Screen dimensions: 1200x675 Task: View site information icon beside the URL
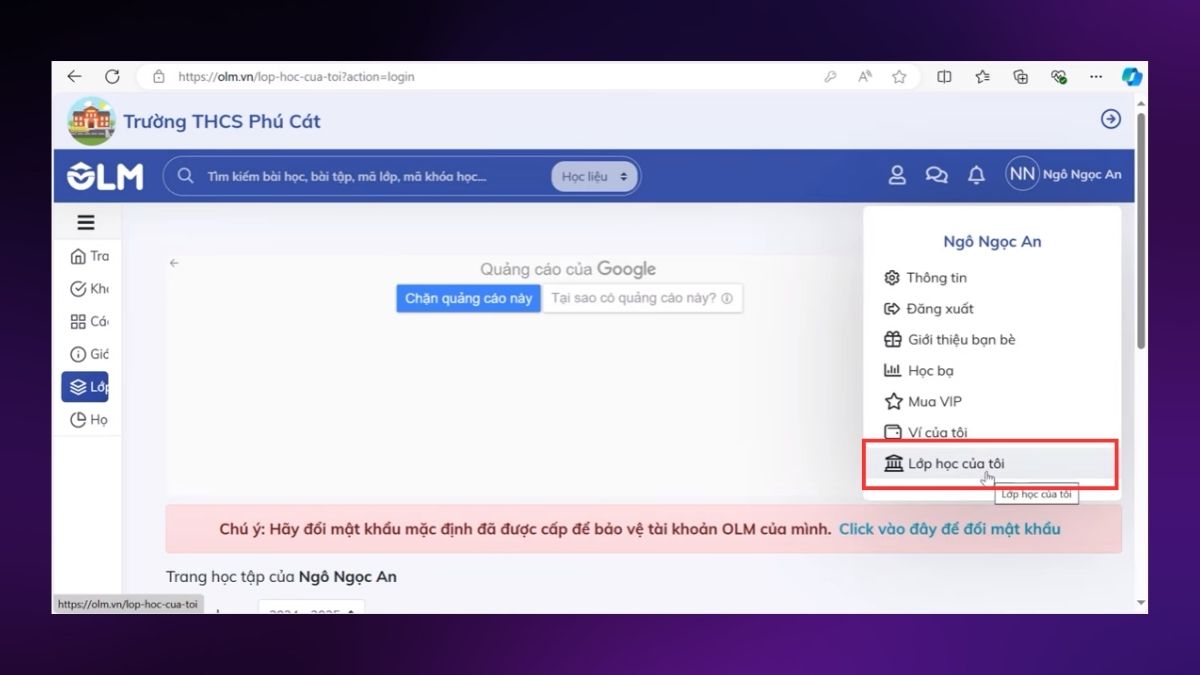(158, 76)
